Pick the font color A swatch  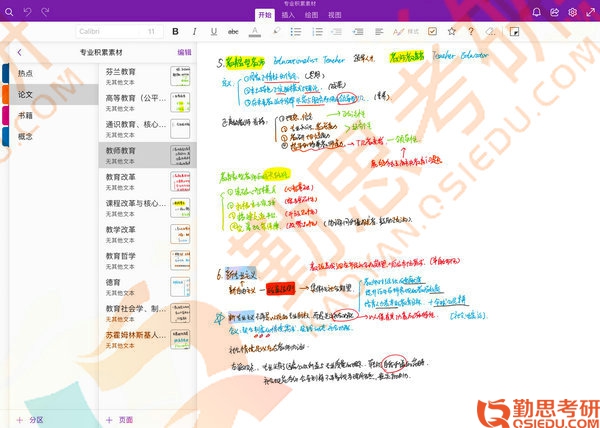[255, 32]
